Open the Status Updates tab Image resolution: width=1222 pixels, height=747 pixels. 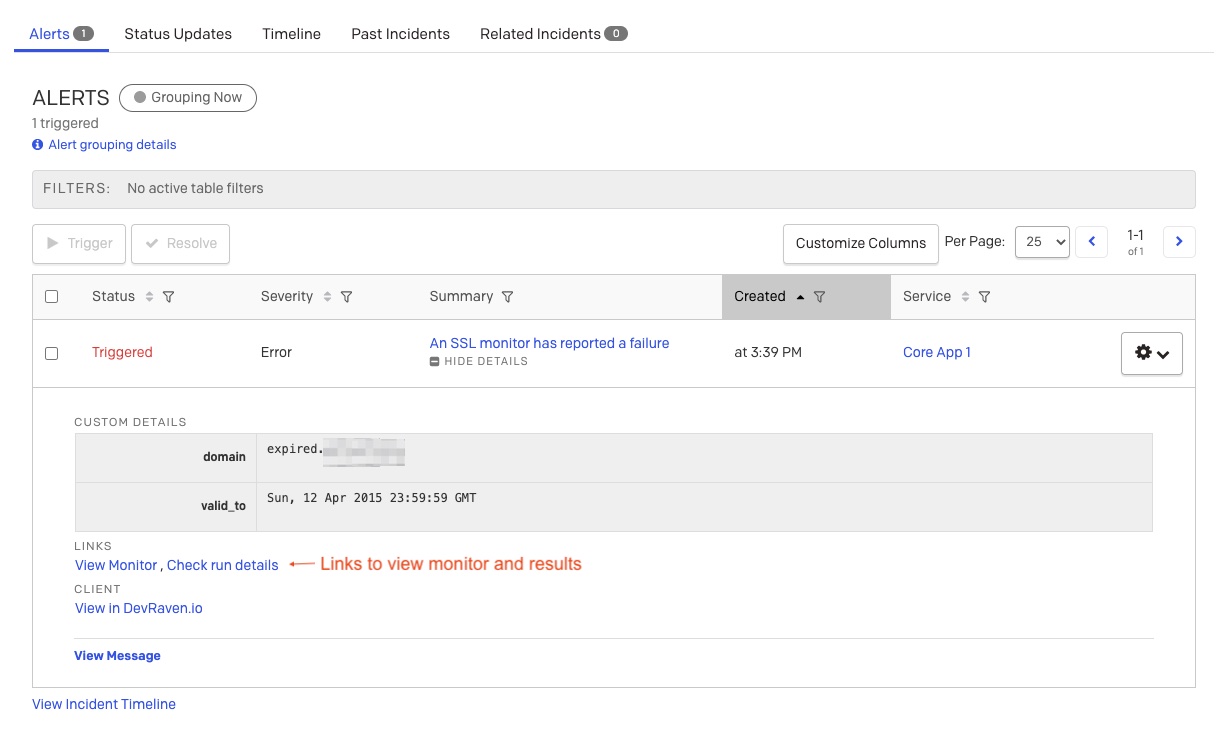177,33
